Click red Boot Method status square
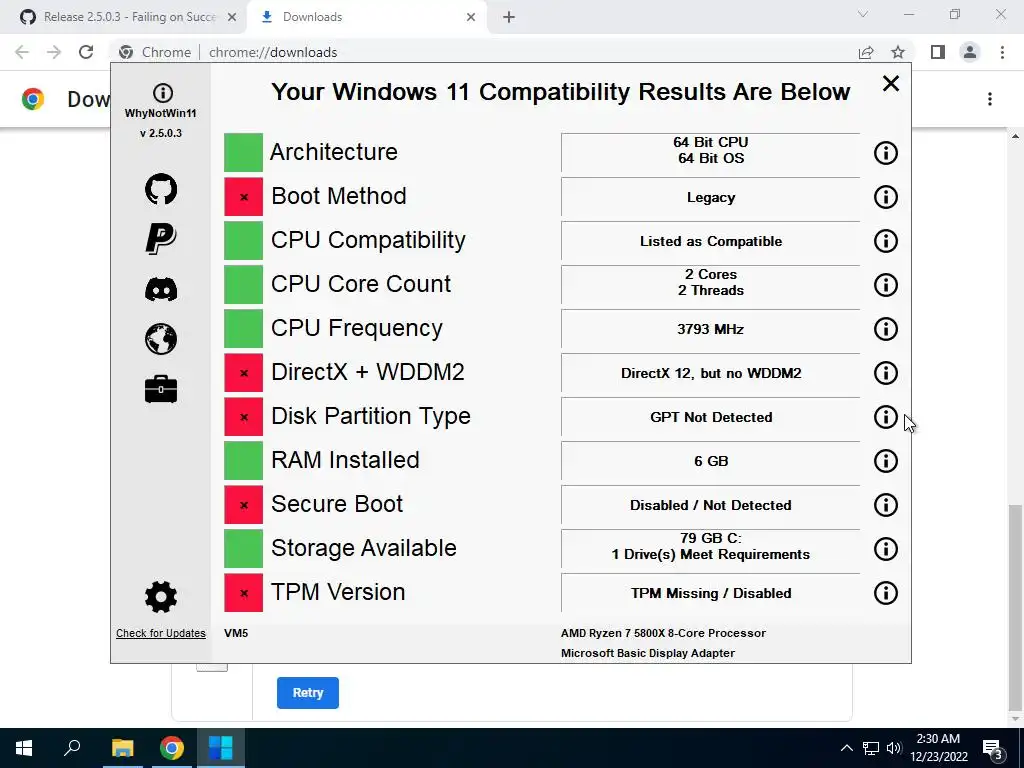This screenshot has height=768, width=1024. tap(244, 197)
